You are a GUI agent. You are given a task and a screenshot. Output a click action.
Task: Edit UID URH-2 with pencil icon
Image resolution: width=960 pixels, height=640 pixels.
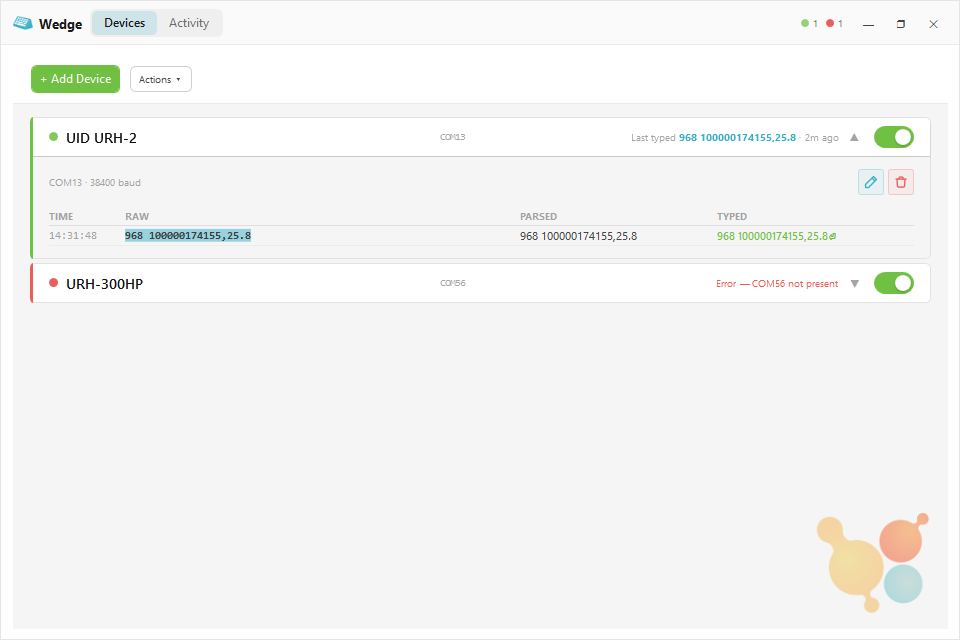pos(871,182)
